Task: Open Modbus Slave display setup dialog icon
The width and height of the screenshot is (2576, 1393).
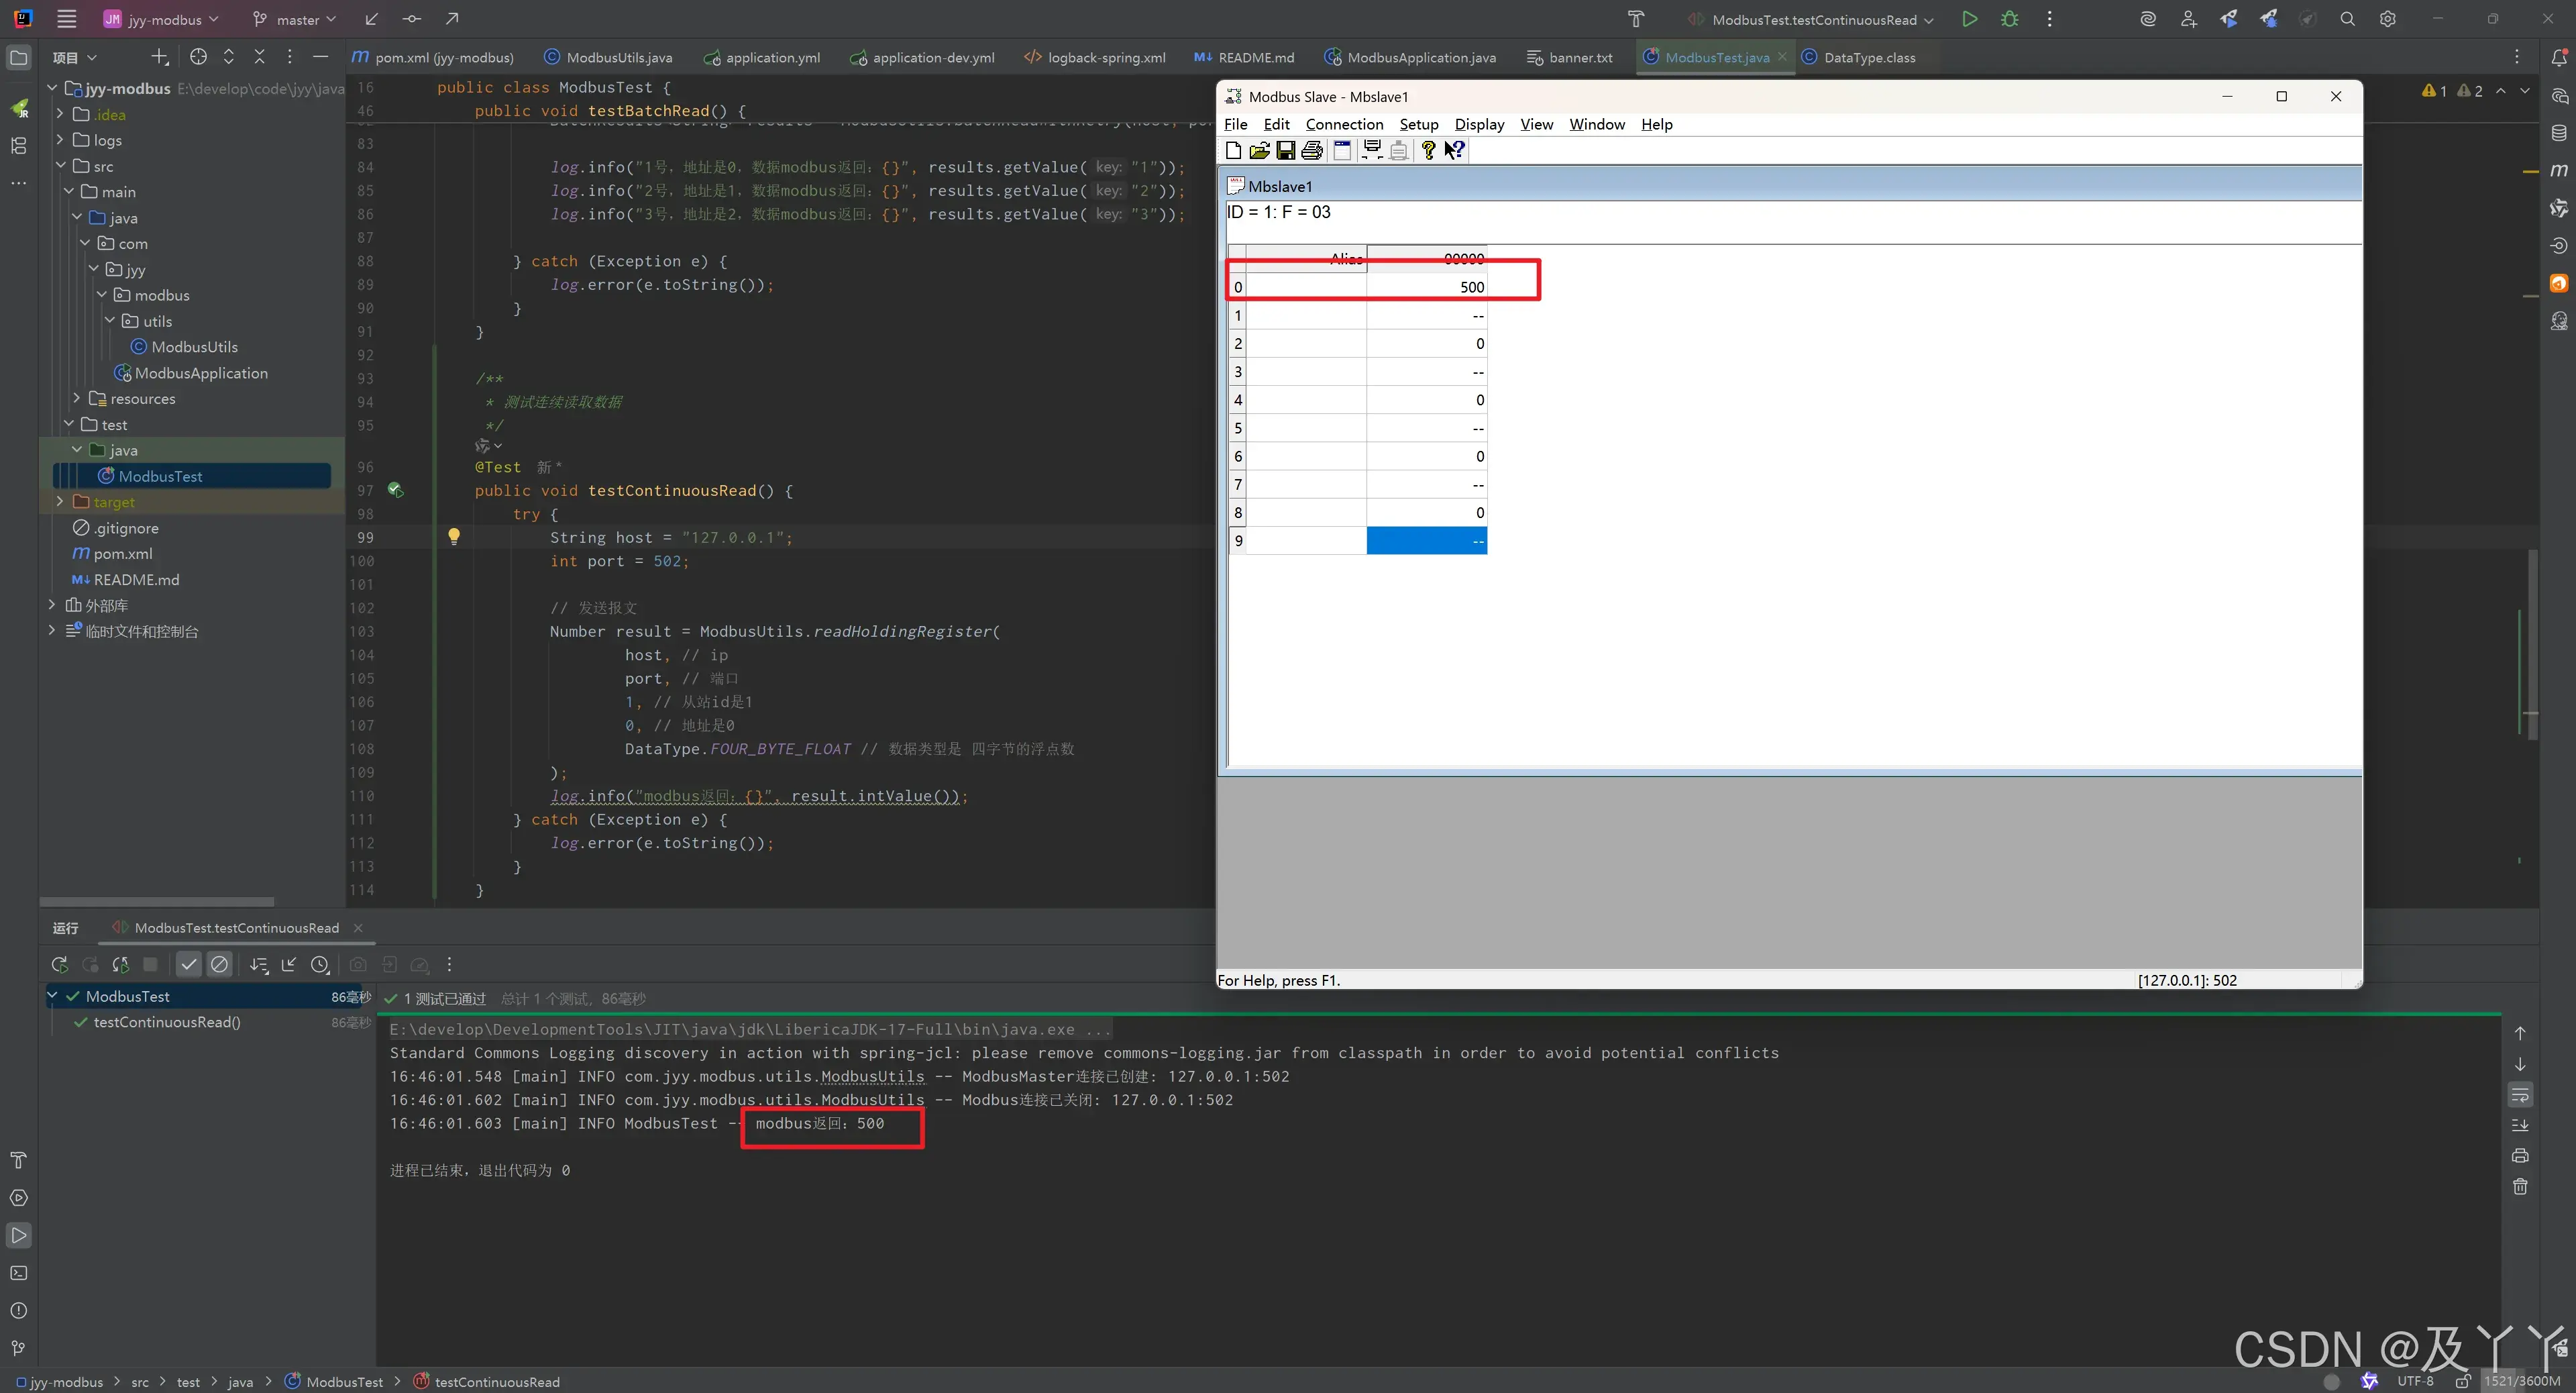Action: coord(1342,150)
